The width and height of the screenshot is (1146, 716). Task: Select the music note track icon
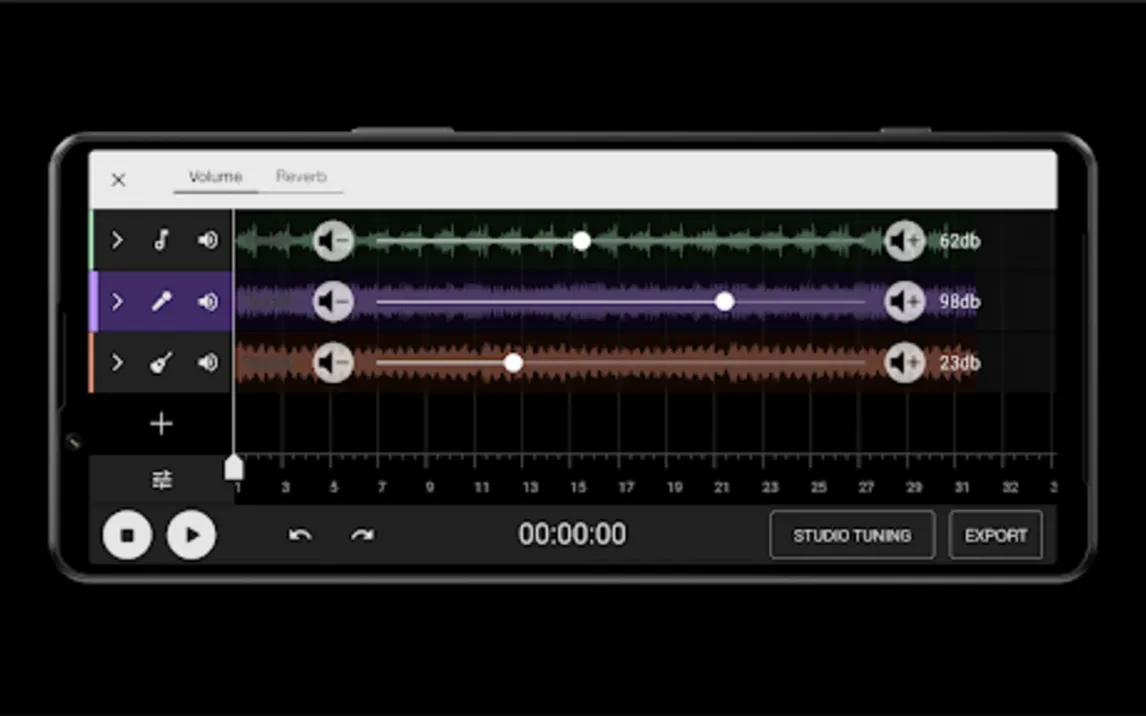click(161, 240)
